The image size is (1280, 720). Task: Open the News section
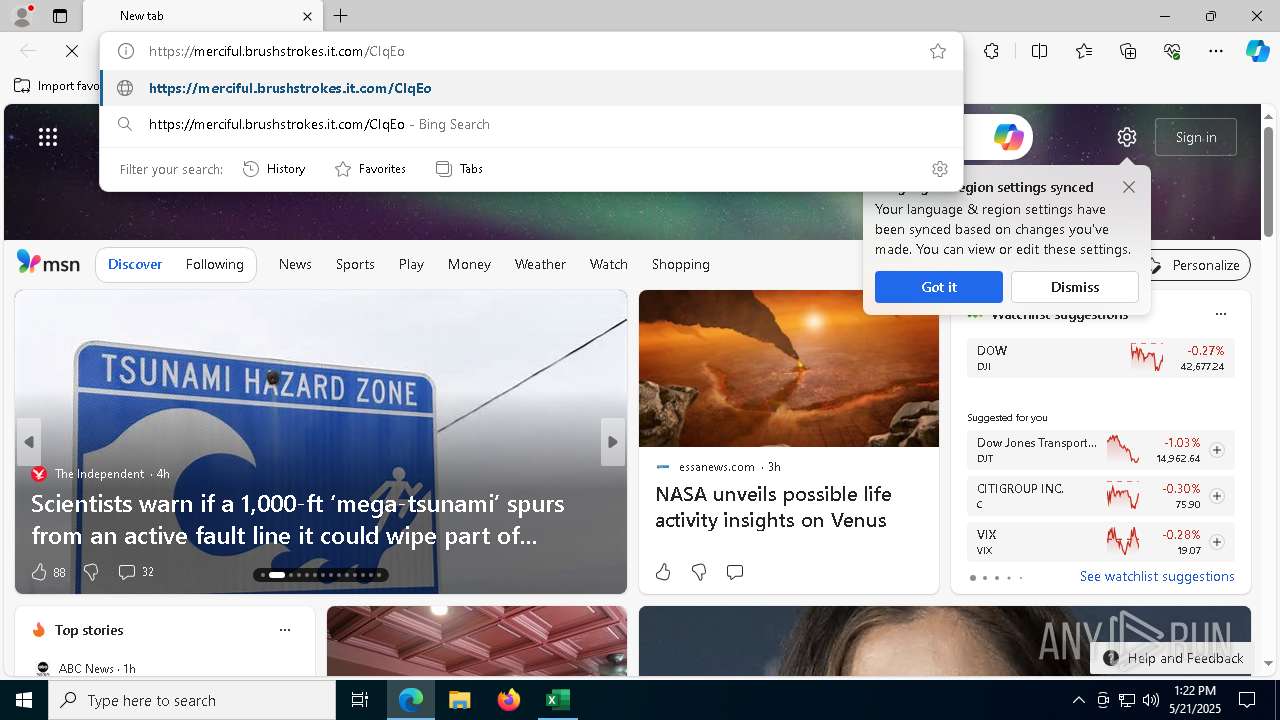coord(295,264)
